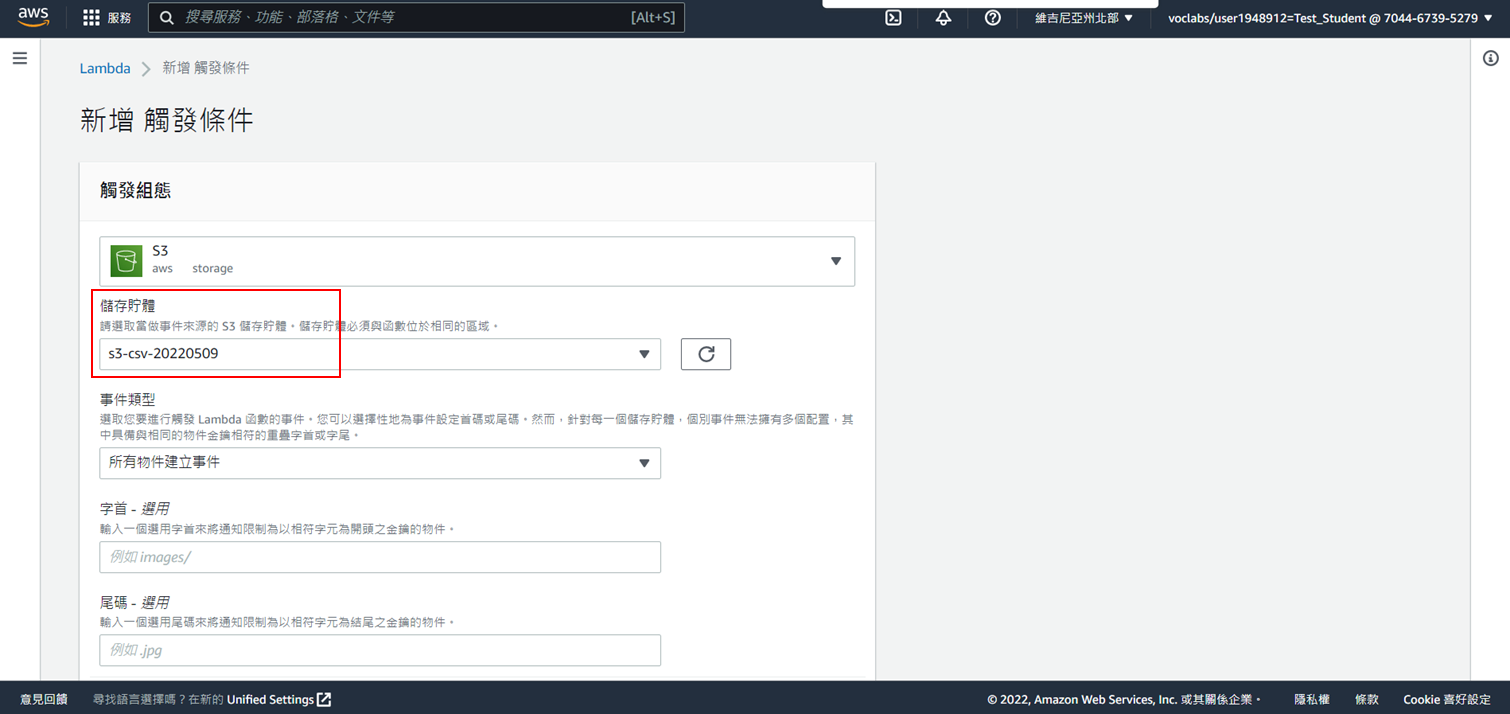The image size is (1510, 714).
Task: Click 隱私權 in the footer
Action: [1311, 699]
